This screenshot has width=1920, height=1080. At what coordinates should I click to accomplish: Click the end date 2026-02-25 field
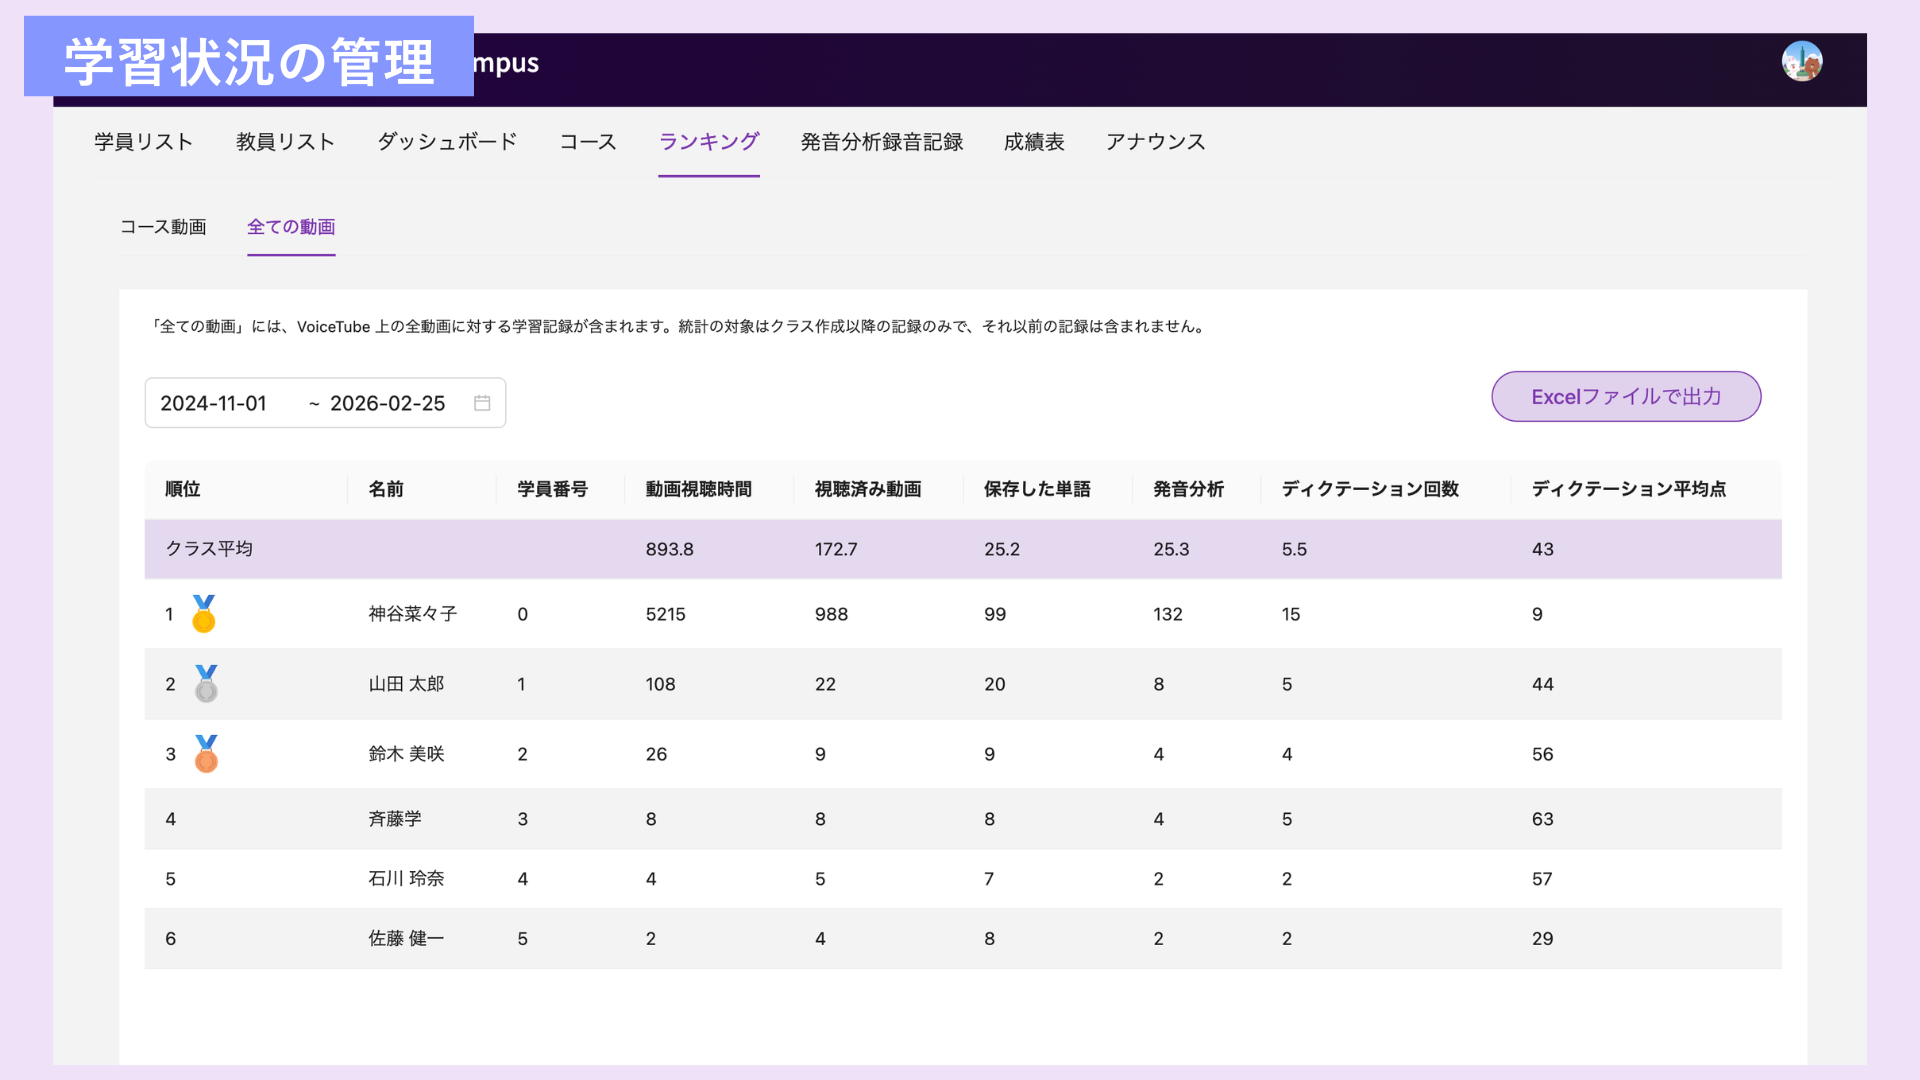point(387,403)
